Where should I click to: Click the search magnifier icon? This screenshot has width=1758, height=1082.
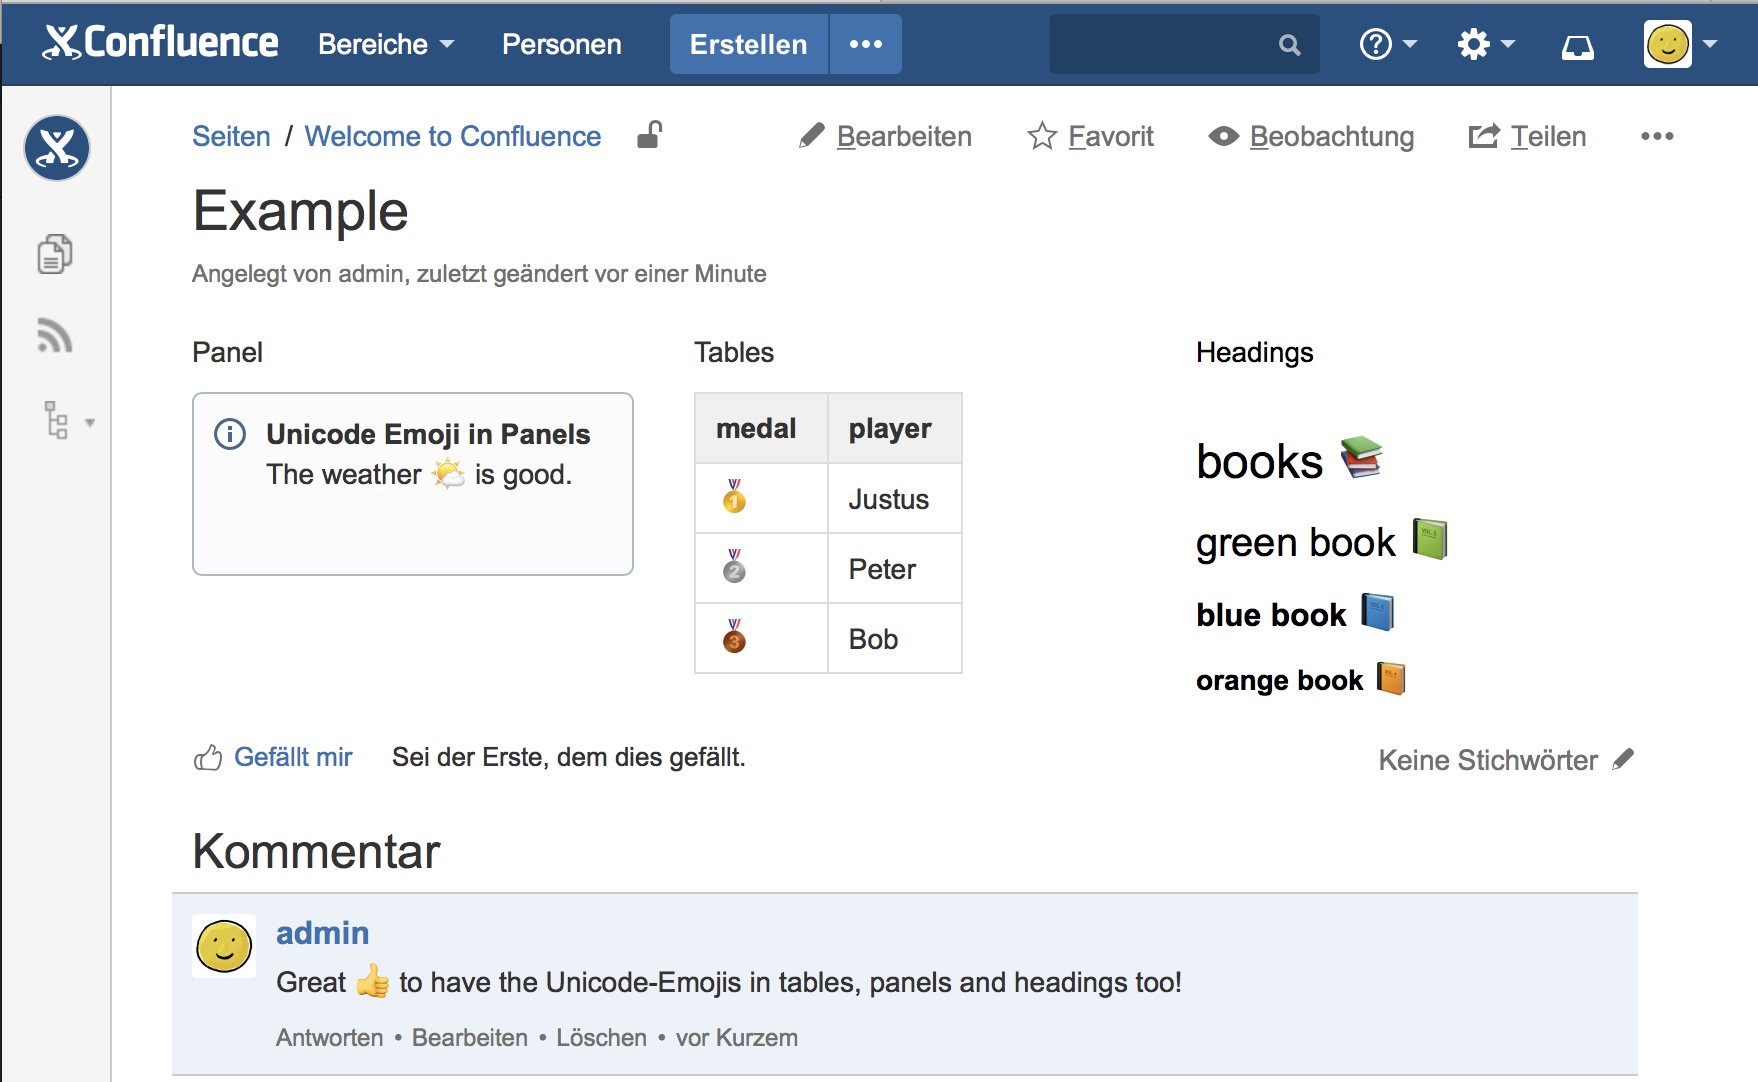tap(1289, 45)
